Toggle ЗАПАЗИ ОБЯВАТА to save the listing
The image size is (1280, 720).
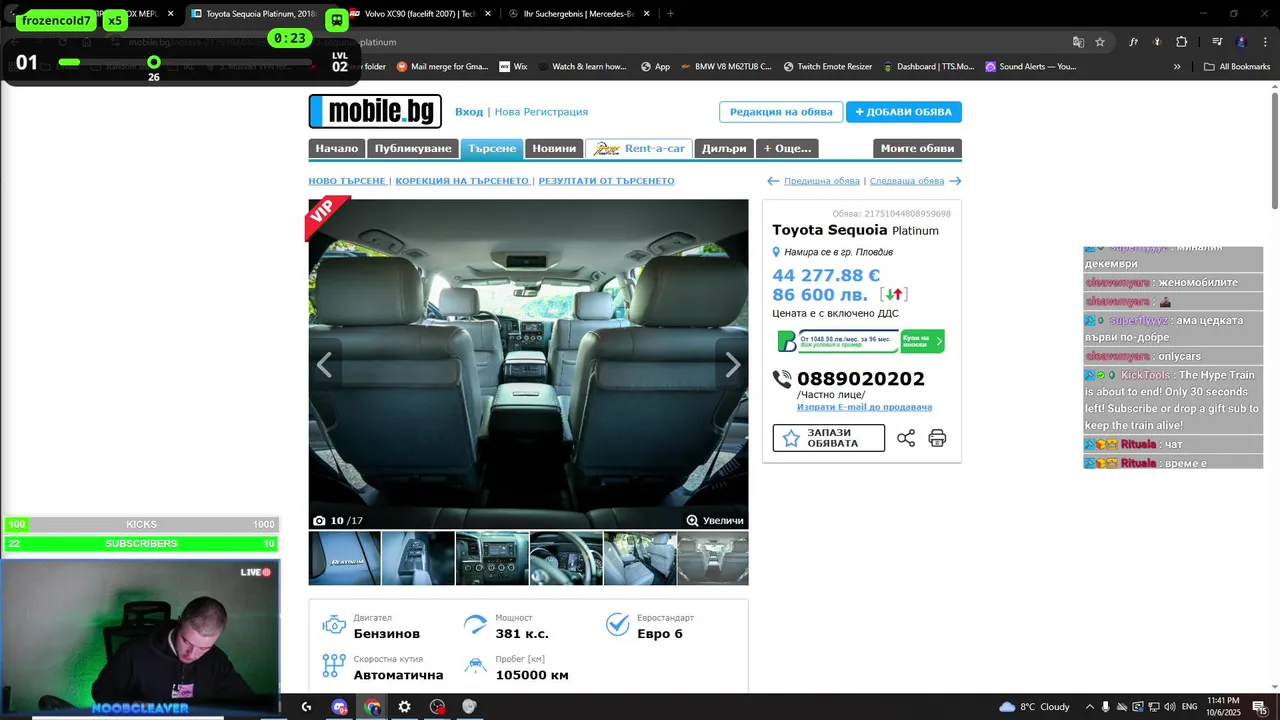click(829, 438)
